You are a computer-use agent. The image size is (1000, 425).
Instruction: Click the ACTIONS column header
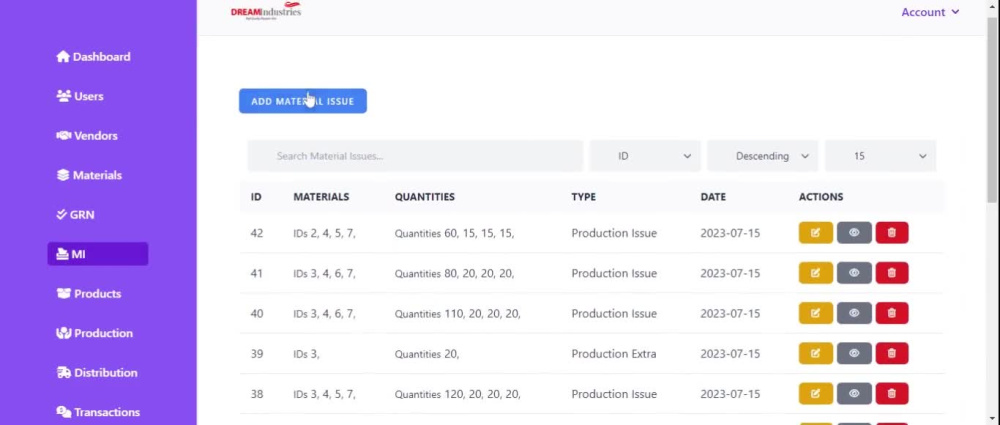821,197
